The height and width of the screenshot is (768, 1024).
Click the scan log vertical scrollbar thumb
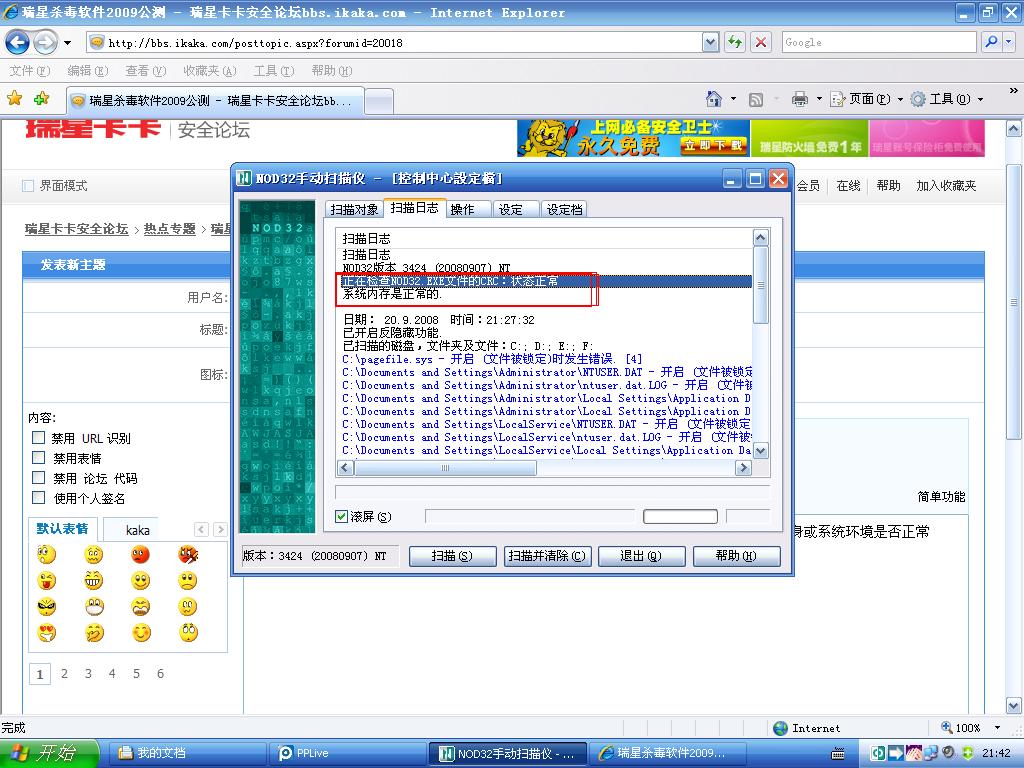[760, 285]
